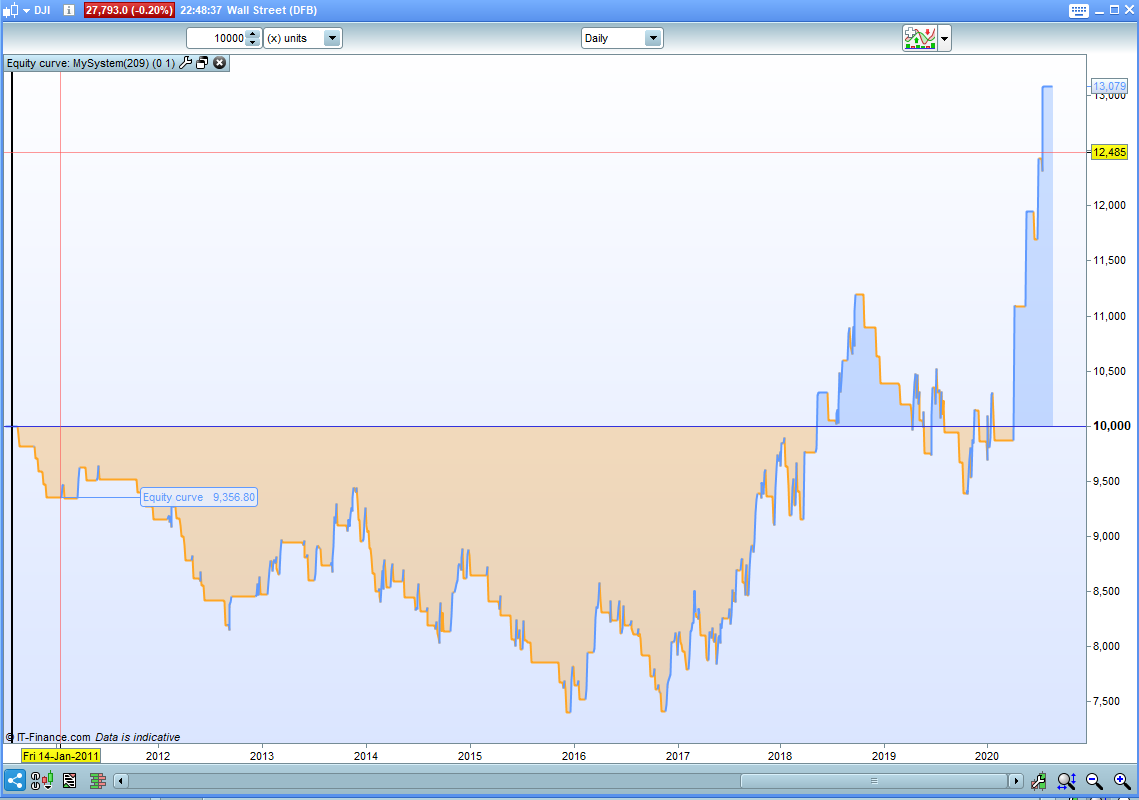The width and height of the screenshot is (1139, 800).
Task: Click the auto-fit zoom magnifier with arrows
Action: pyautogui.click(x=1066, y=781)
